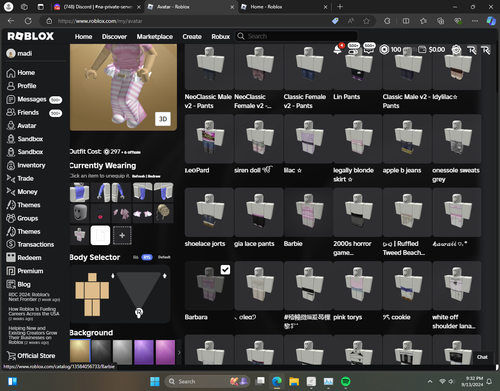Launch Spotify from the taskbar
This screenshot has height=391, width=500.
tap(346, 381)
